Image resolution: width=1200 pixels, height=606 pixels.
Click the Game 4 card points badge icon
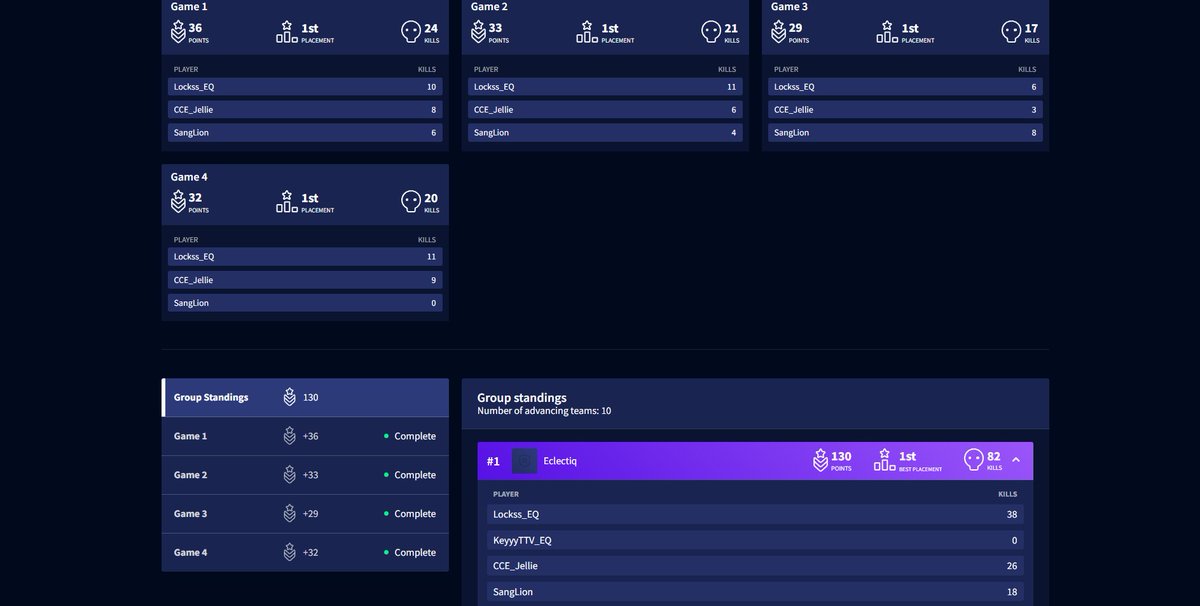pyautogui.click(x=178, y=202)
